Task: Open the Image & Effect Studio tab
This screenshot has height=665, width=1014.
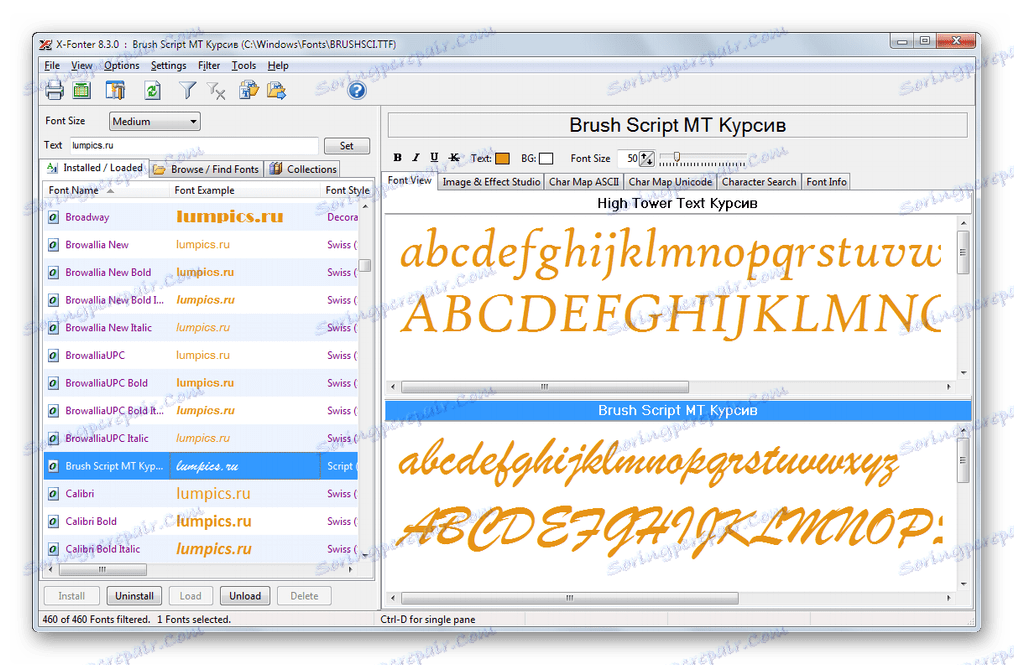Action: (491, 182)
